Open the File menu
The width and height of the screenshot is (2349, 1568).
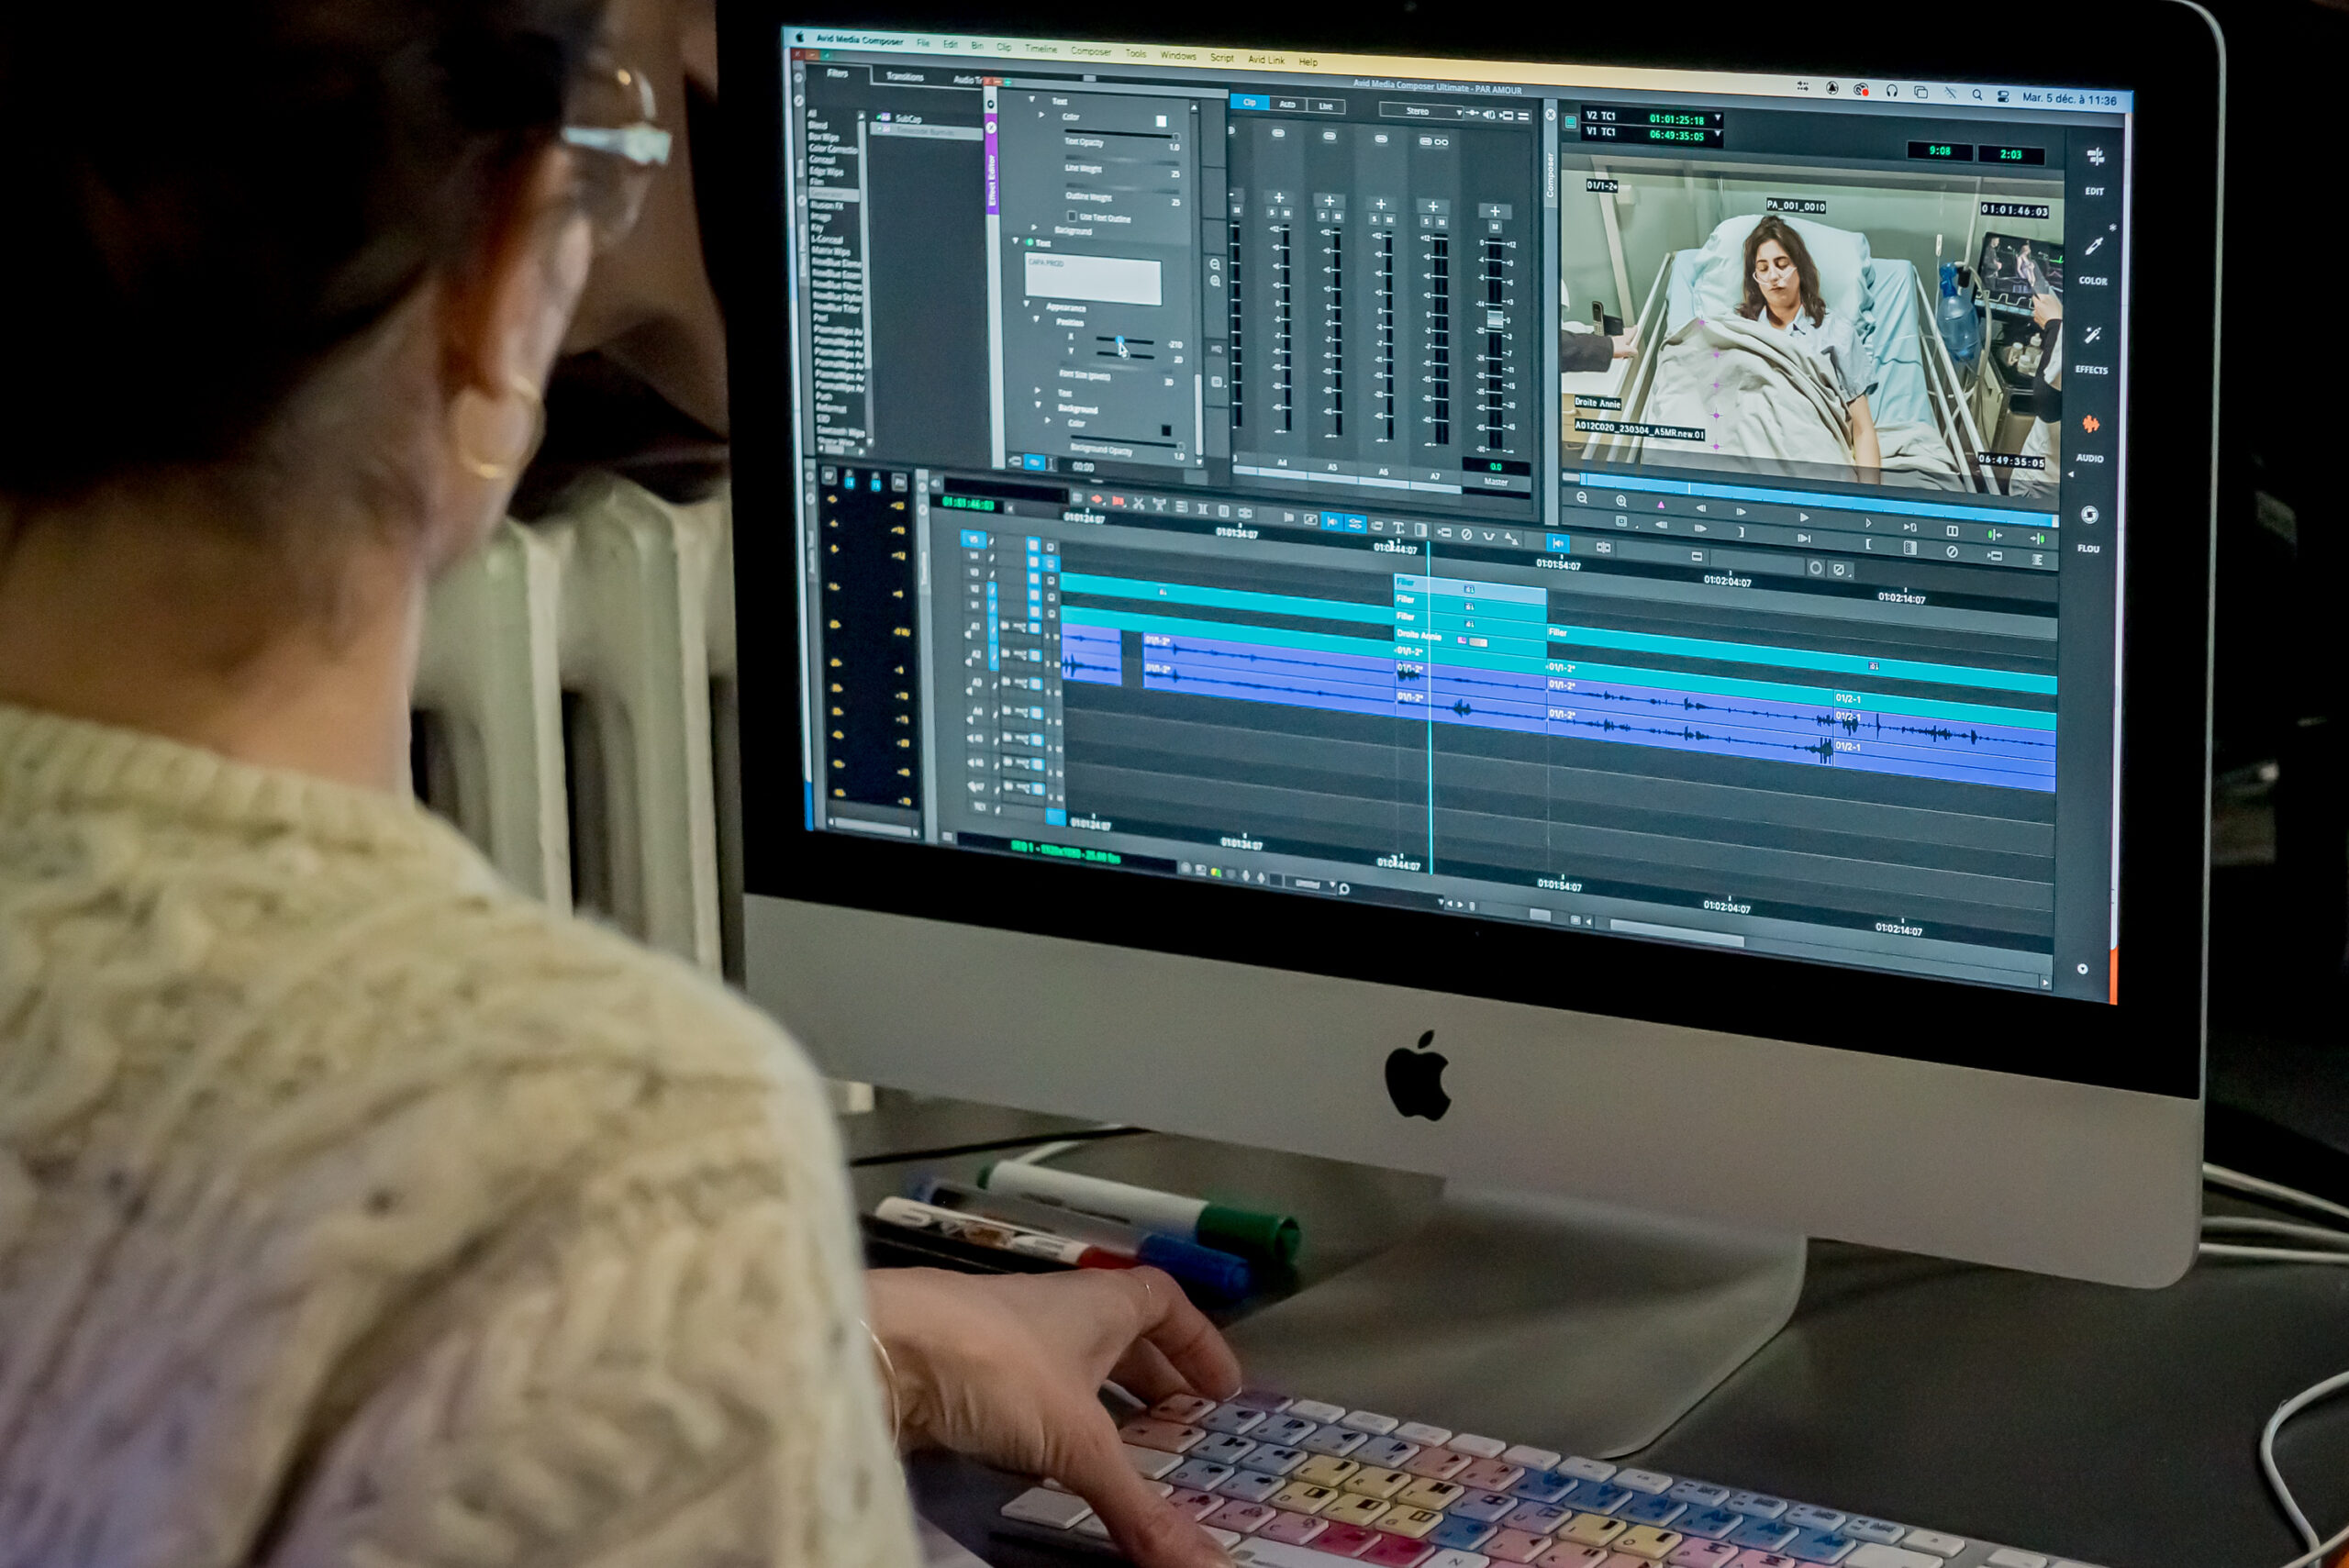click(923, 43)
